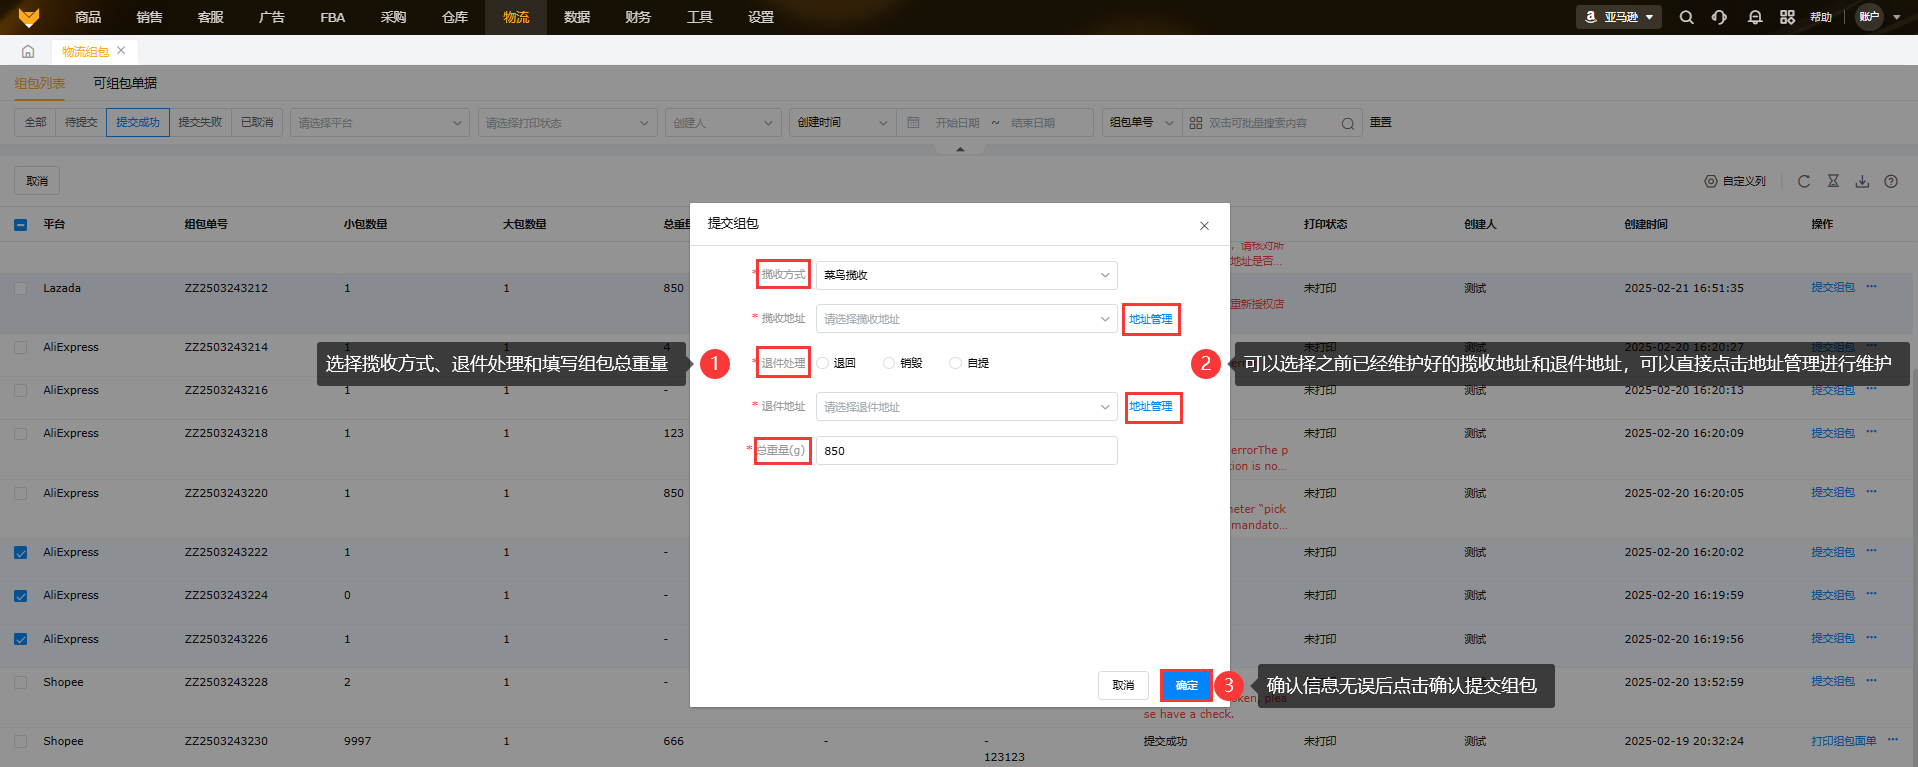Open the customer support headset icon
Screen dimensions: 1918x767
coord(1719,17)
